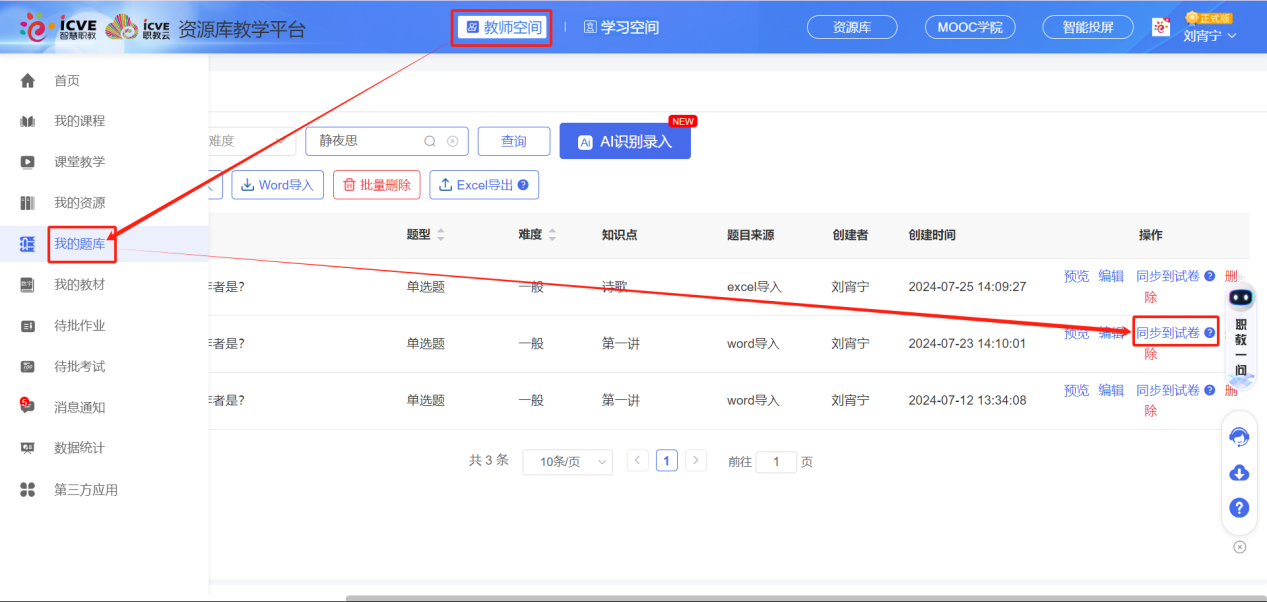Open the help question mark icon
Image resolution: width=1267 pixels, height=602 pixels.
click(1239, 508)
